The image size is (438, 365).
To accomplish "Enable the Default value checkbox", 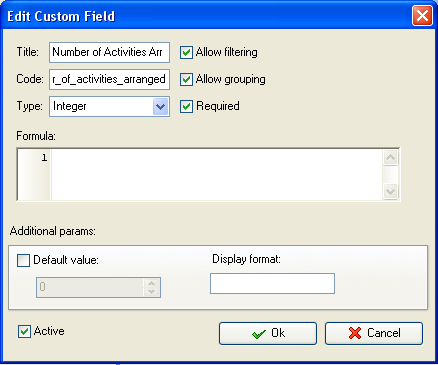I will (23, 260).
